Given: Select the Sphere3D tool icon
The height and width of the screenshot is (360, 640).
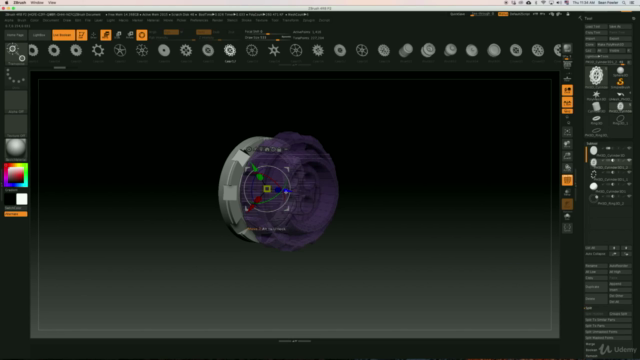Looking at the screenshot, I should point(620,71).
